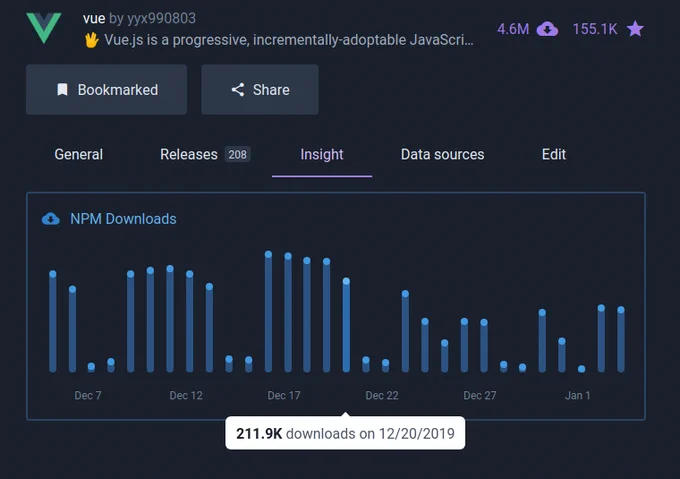Click the Jan 1 axis label

(577, 395)
